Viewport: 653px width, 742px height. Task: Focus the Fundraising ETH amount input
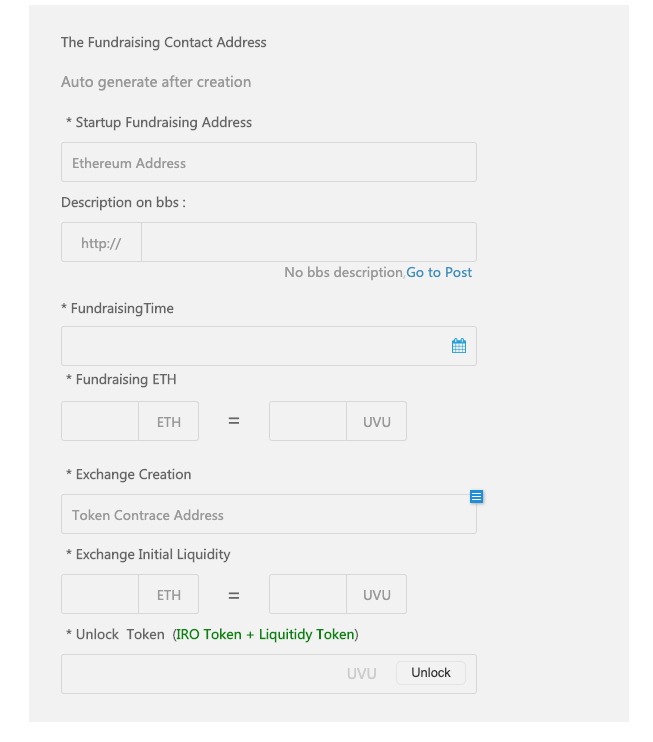pos(100,421)
